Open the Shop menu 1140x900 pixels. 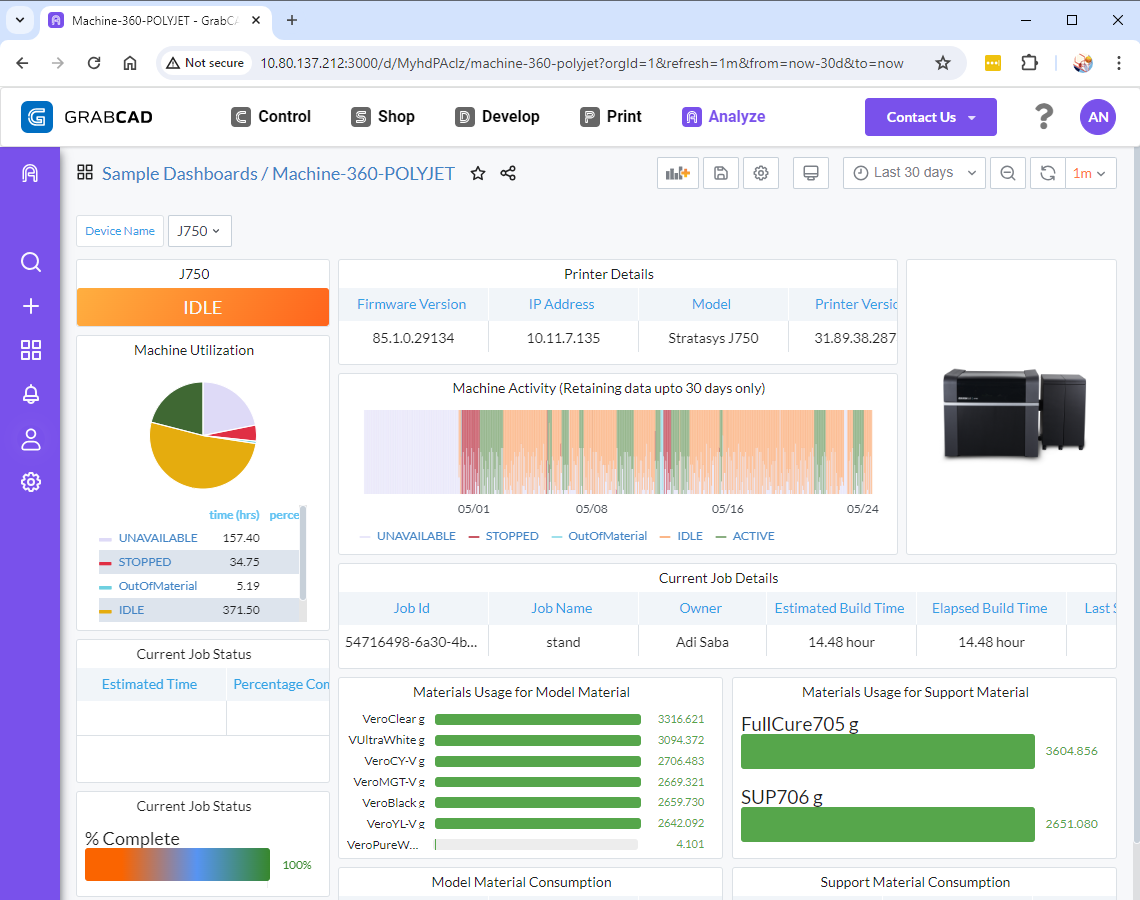pyautogui.click(x=383, y=116)
